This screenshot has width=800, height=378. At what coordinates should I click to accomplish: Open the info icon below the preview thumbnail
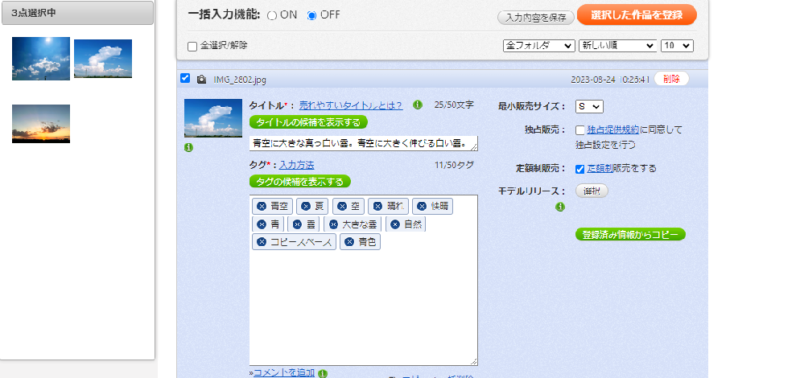[188, 148]
